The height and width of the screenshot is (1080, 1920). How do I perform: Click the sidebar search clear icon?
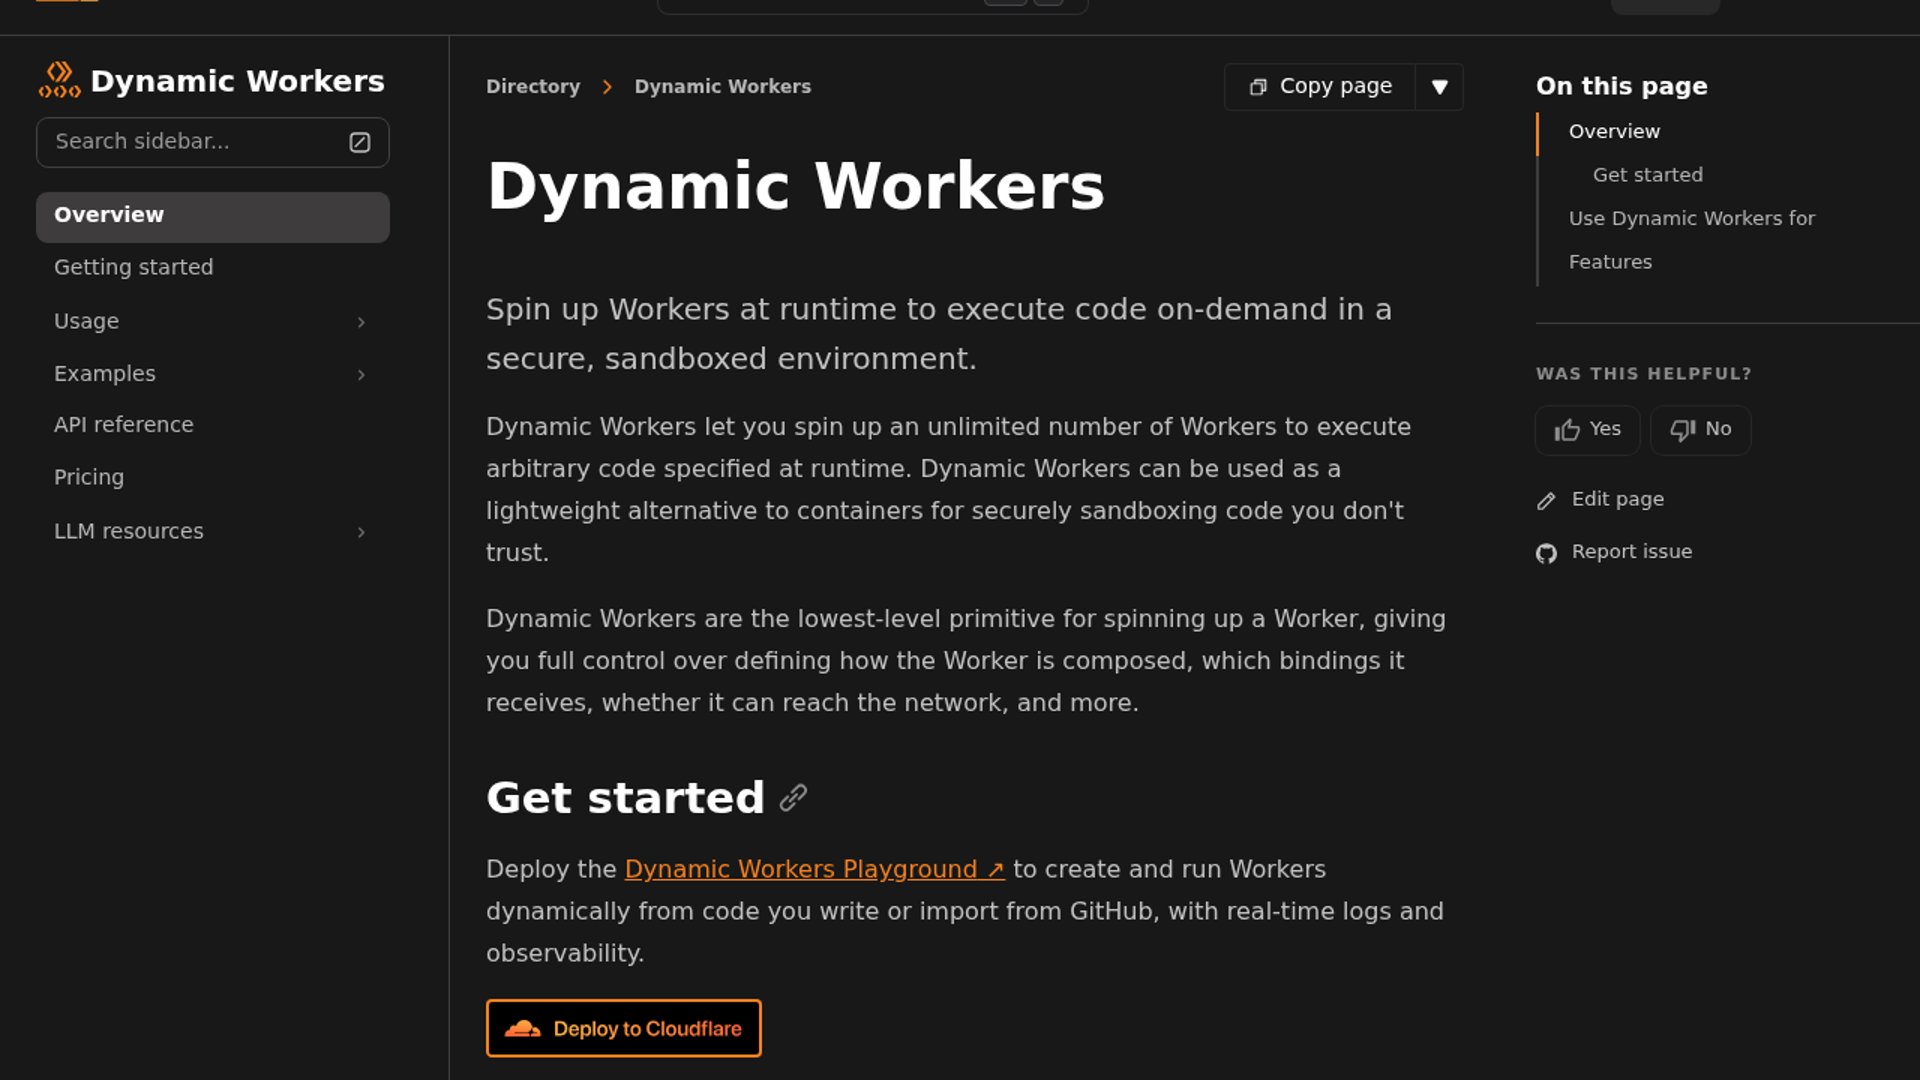pos(360,142)
